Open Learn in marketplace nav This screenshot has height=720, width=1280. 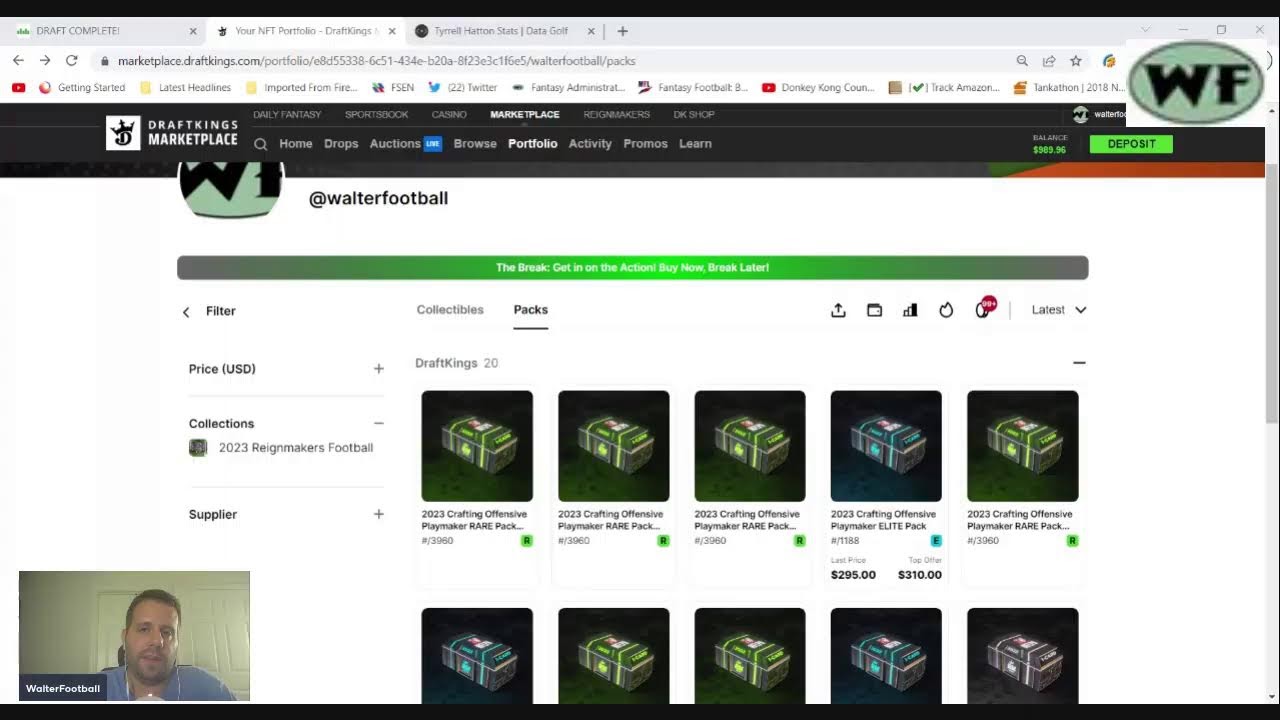[695, 144]
